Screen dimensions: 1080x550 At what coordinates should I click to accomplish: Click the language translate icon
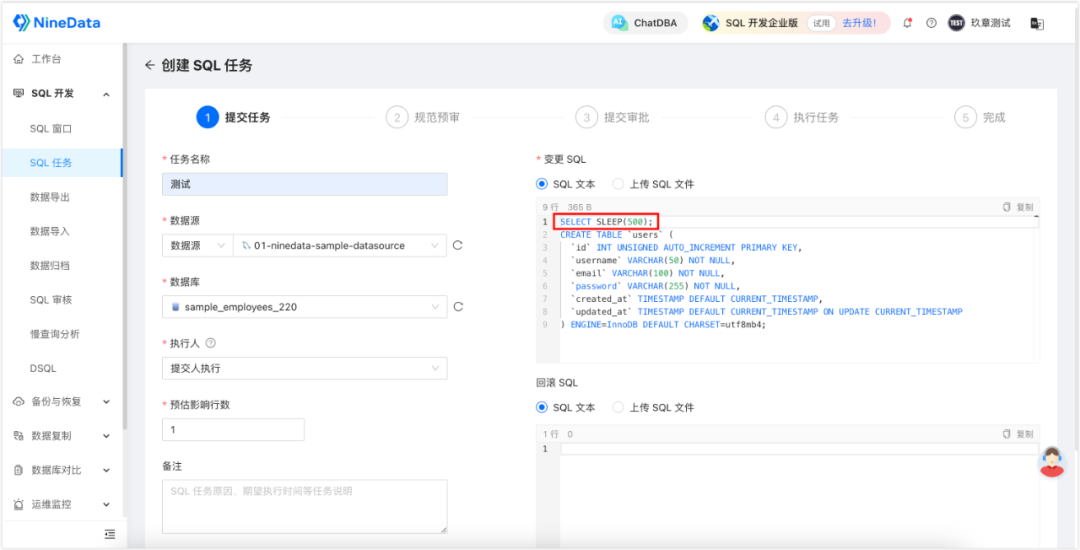(x=1037, y=23)
